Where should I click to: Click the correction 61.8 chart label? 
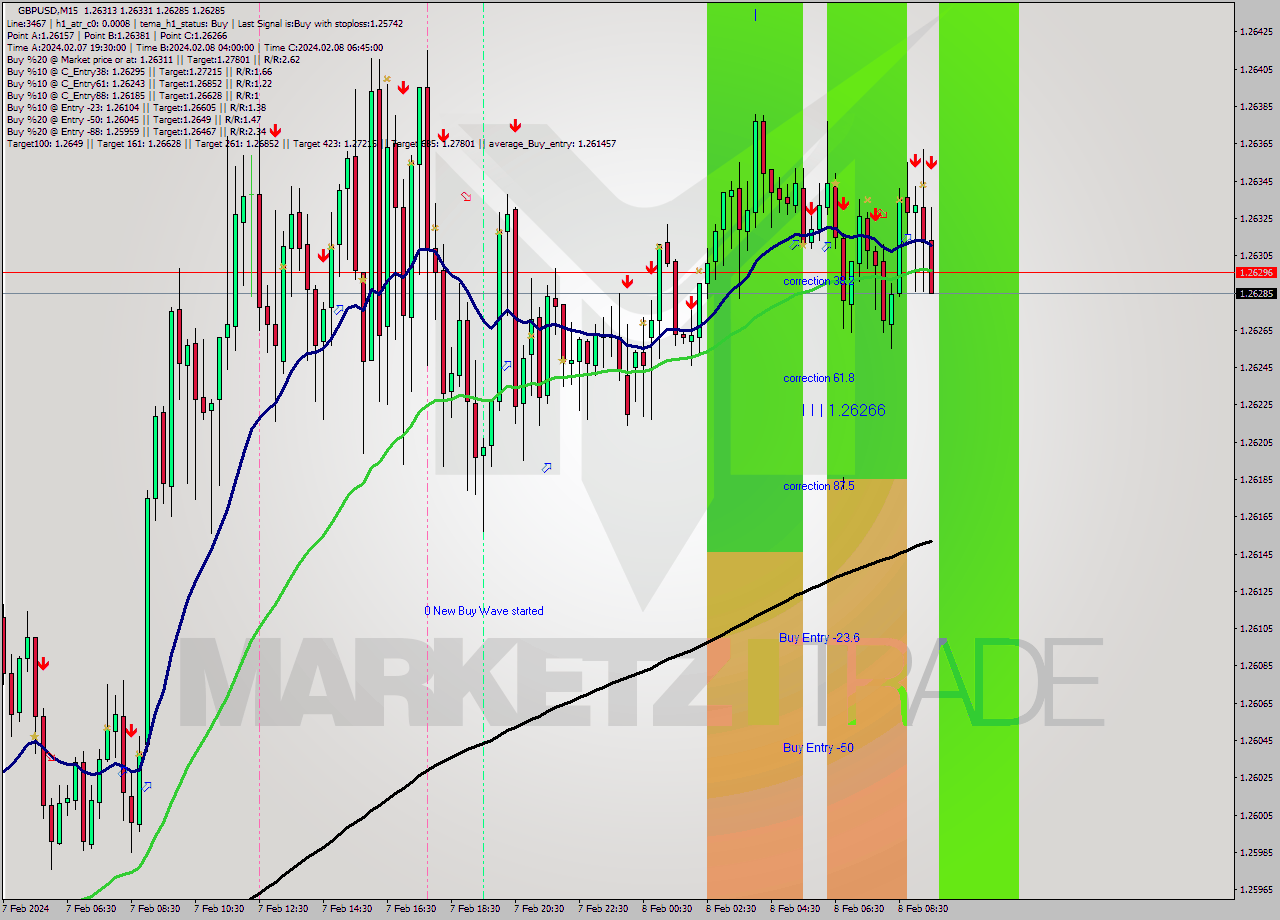click(x=818, y=378)
